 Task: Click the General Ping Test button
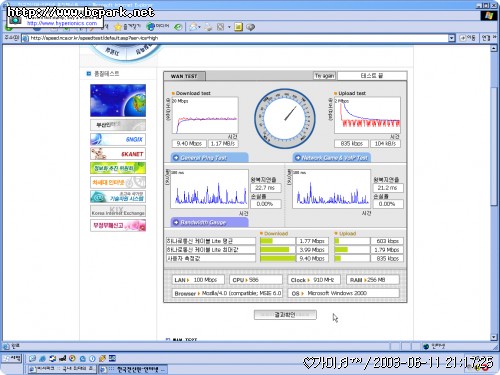[210, 158]
